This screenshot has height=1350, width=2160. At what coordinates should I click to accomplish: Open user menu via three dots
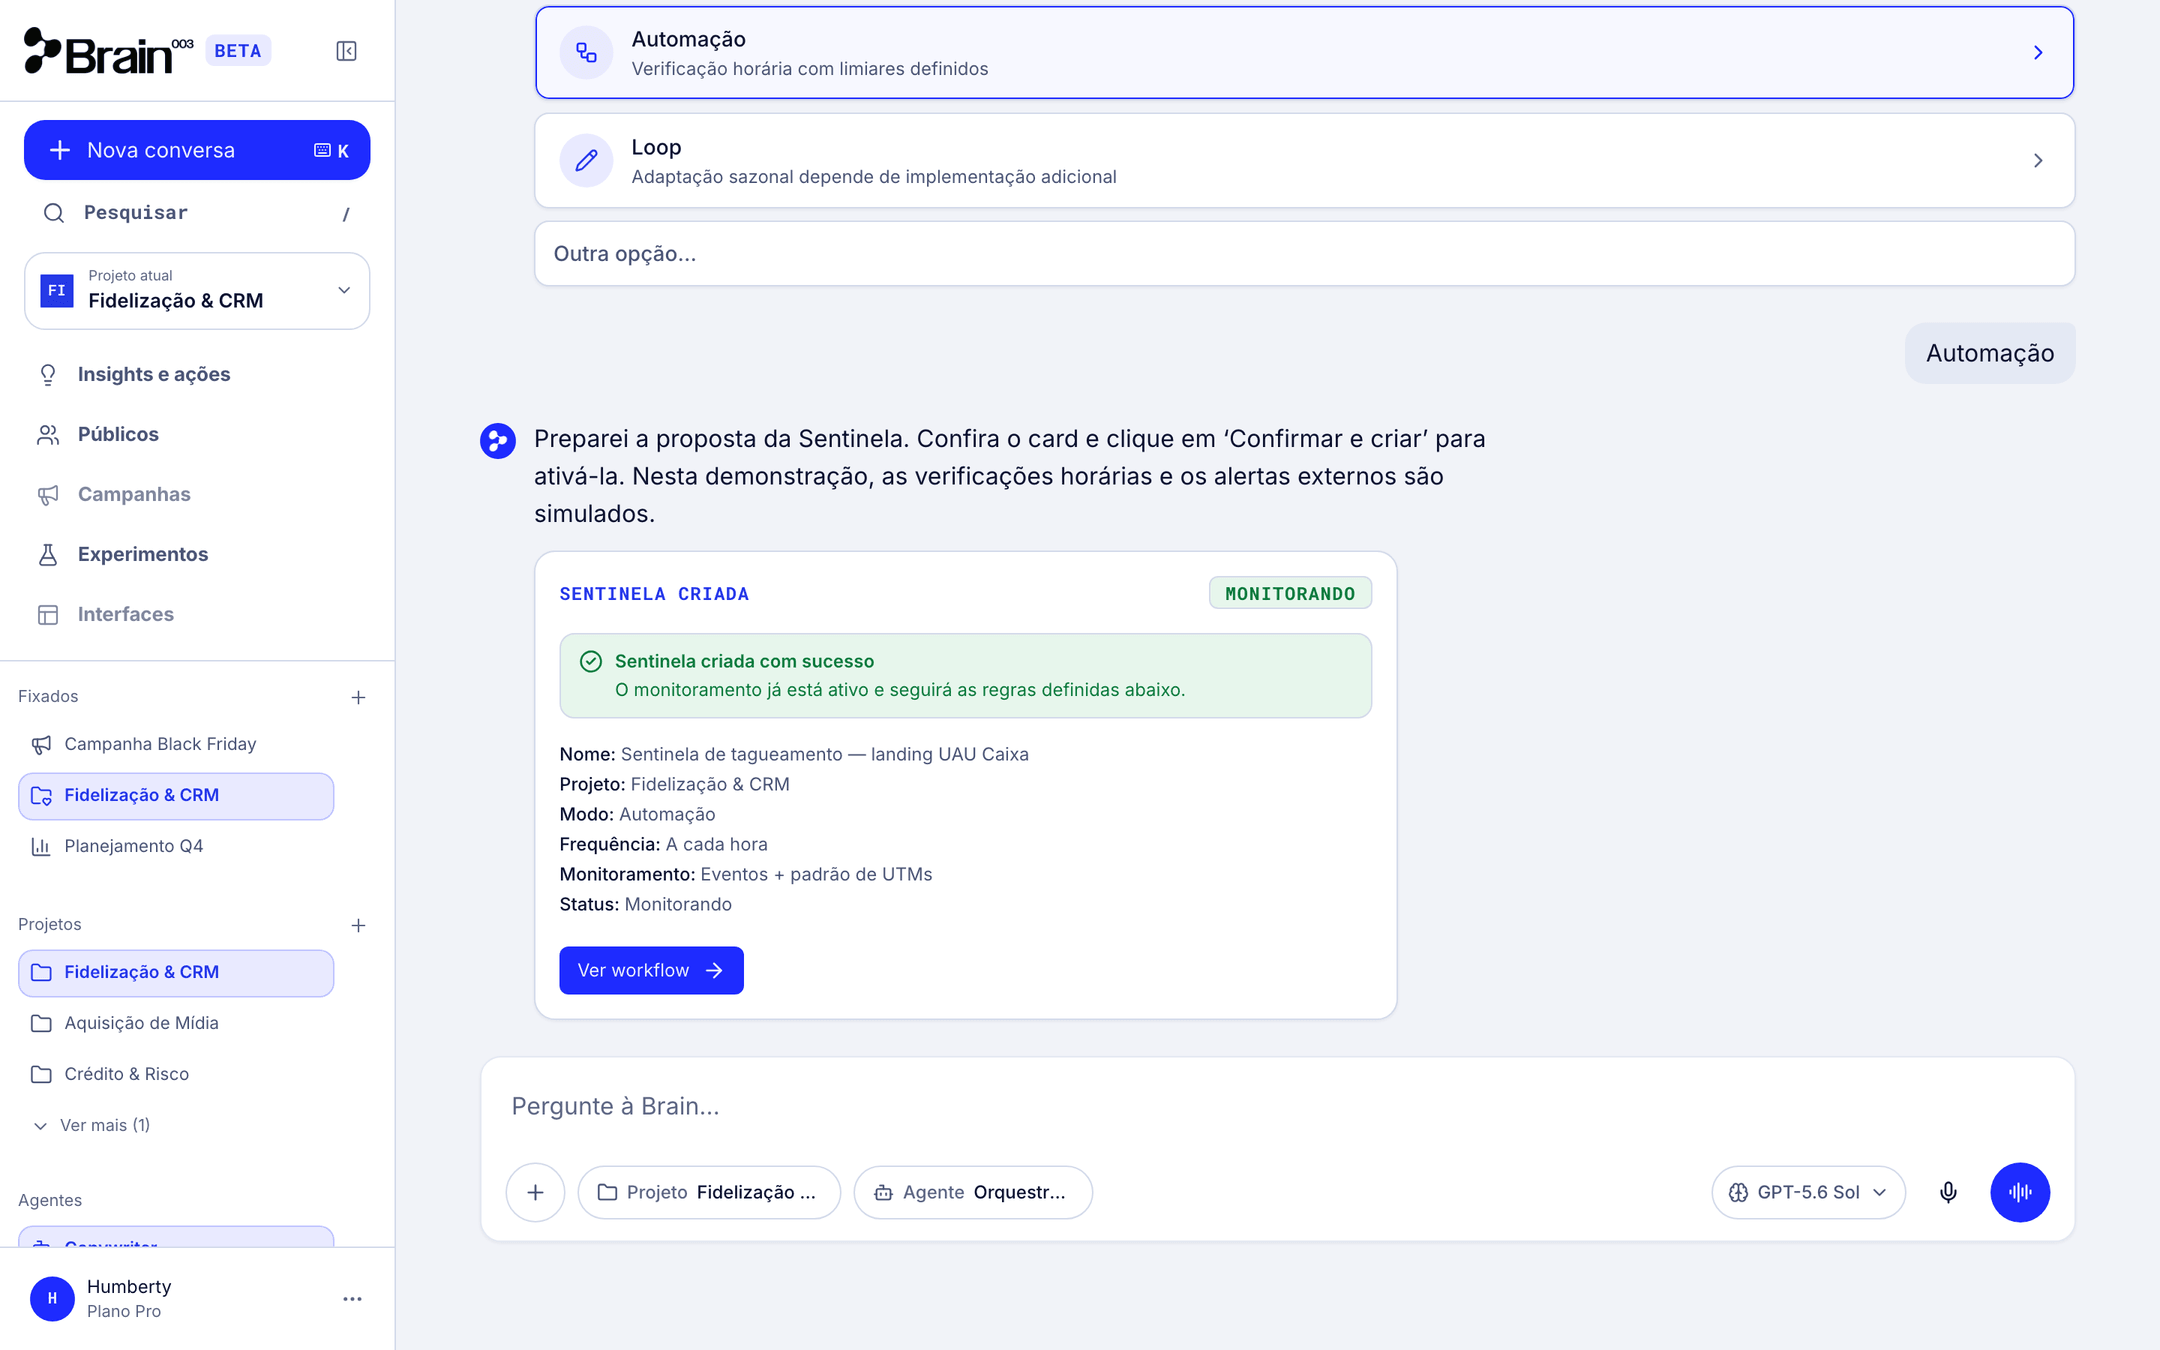(352, 1299)
